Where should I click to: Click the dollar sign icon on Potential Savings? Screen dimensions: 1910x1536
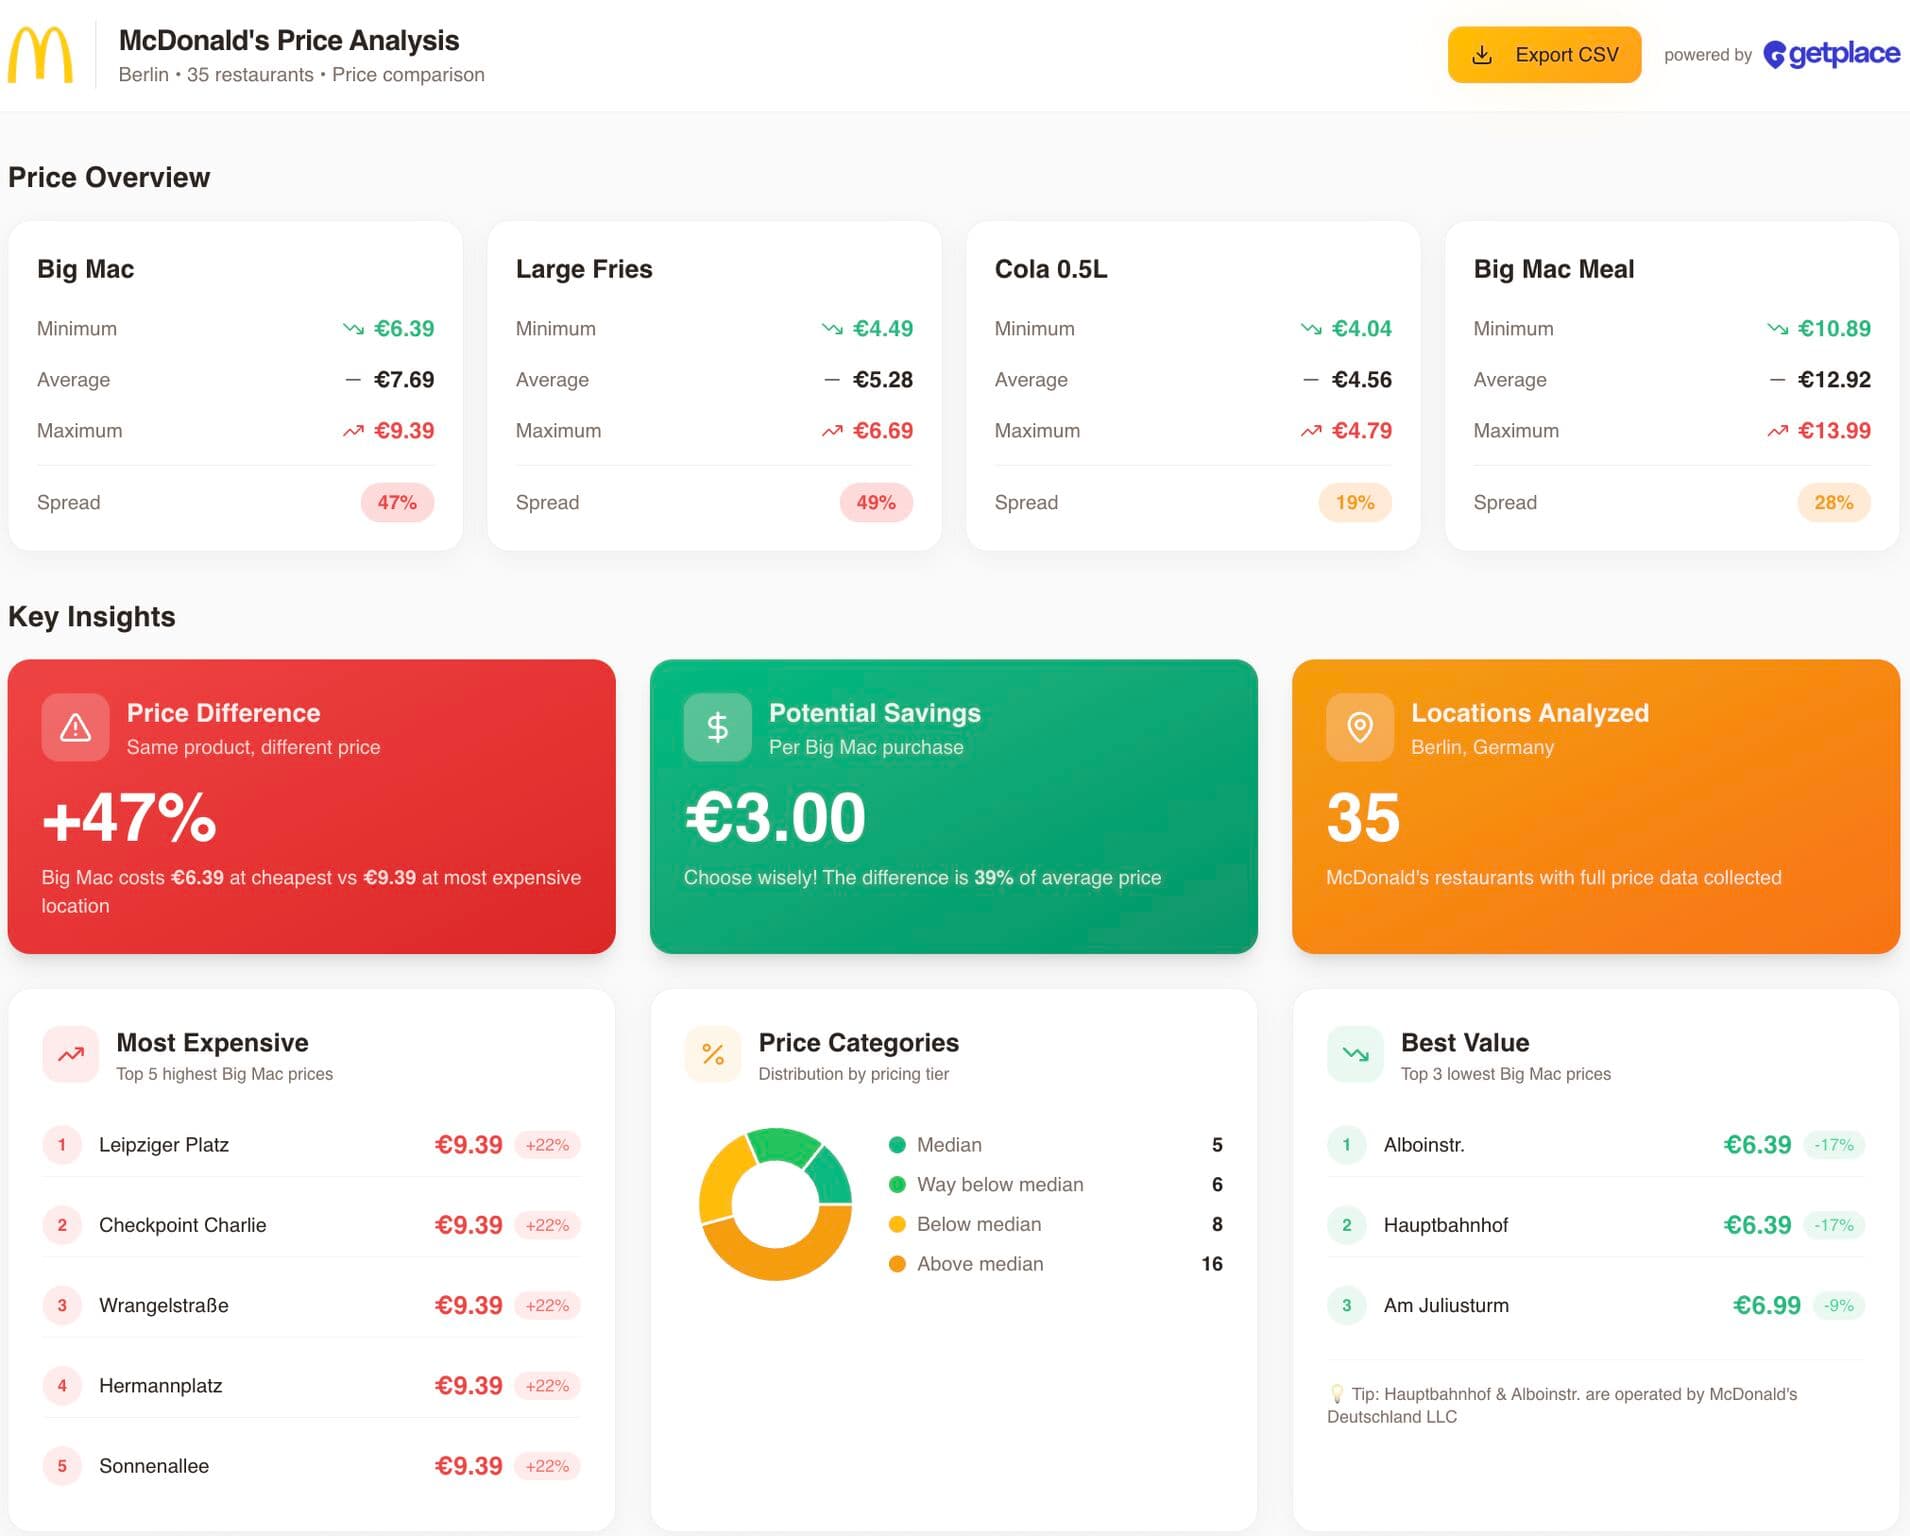tap(717, 727)
